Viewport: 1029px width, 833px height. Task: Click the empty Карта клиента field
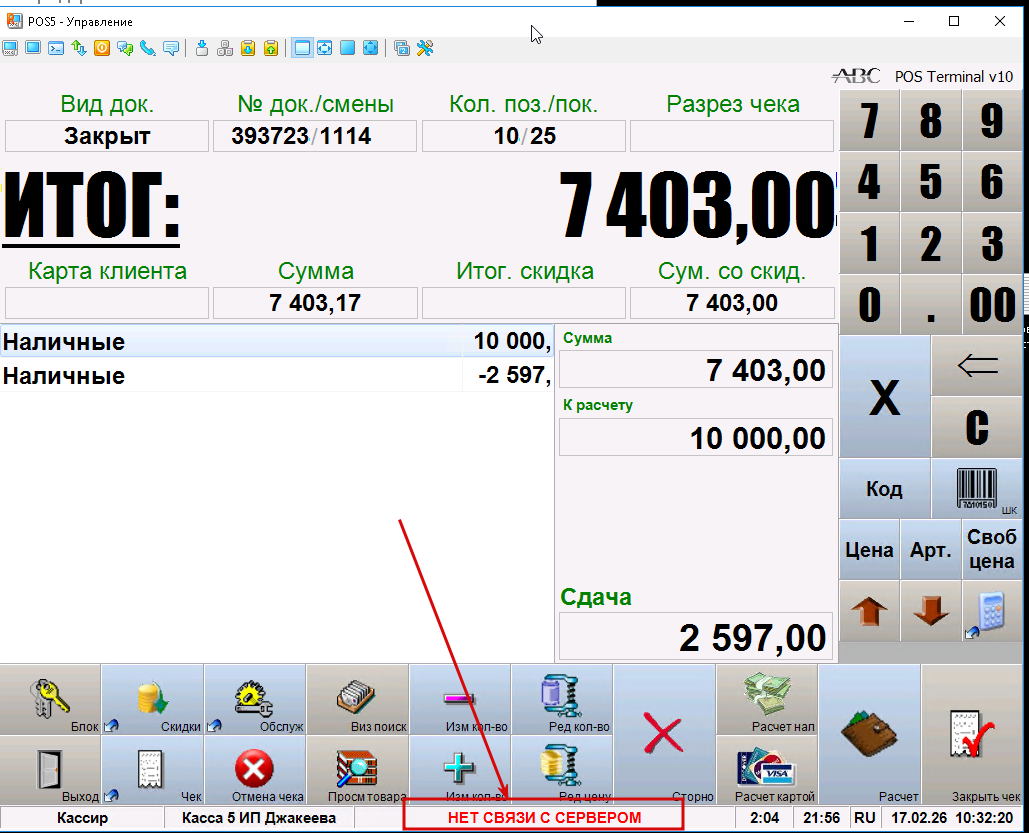coord(106,303)
